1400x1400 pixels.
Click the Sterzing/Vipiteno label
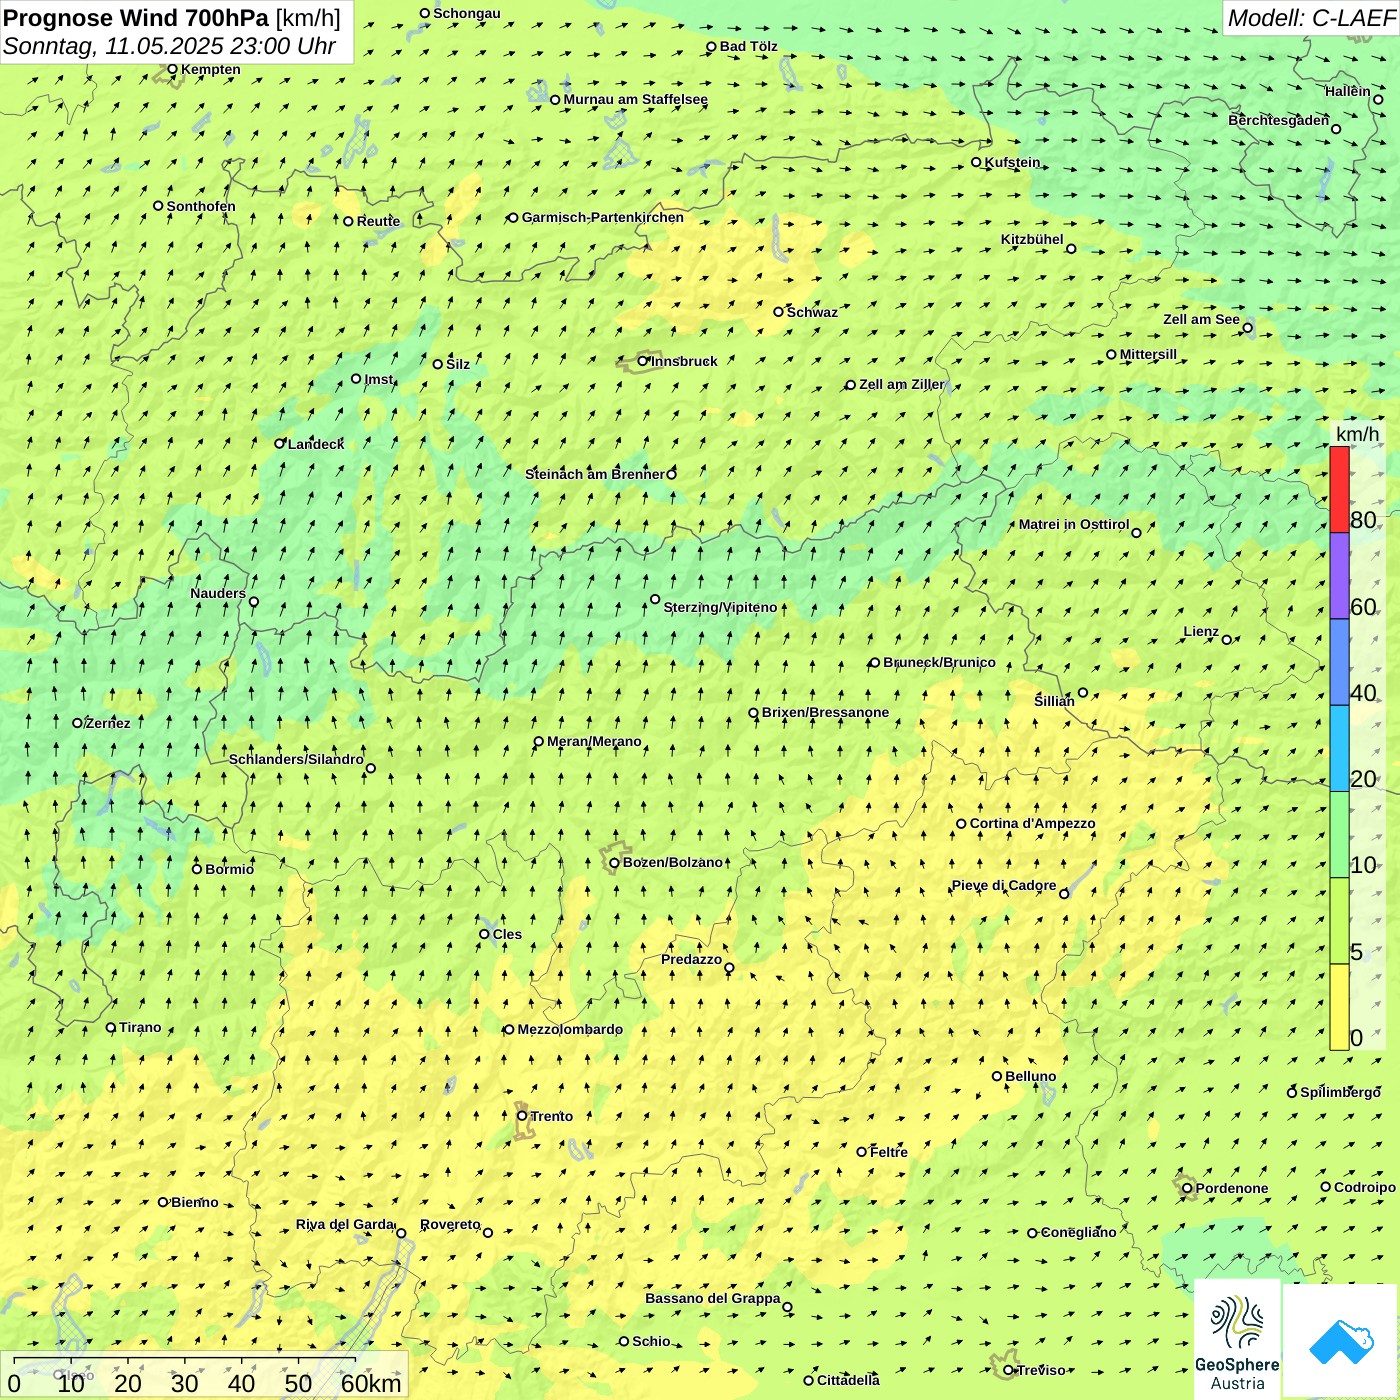tap(720, 607)
